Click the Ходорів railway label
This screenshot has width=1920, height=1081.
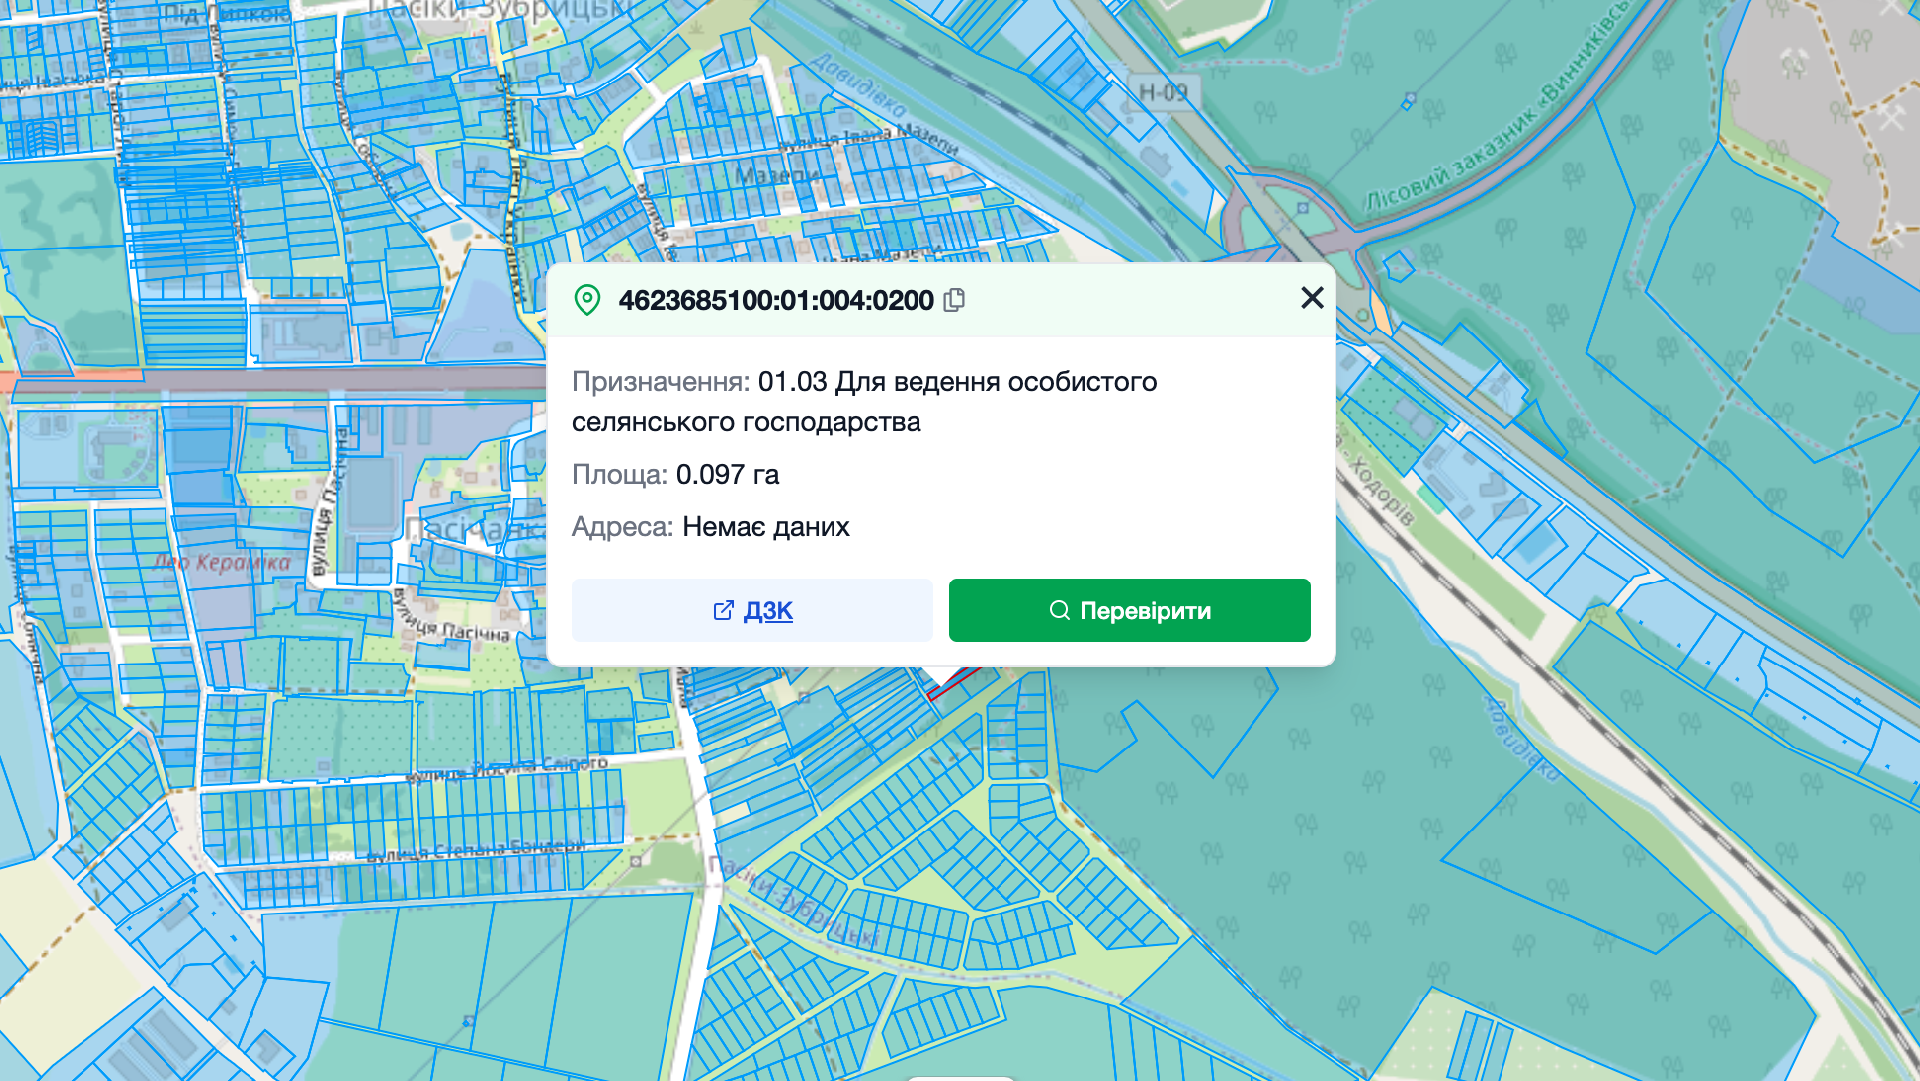click(x=1382, y=490)
